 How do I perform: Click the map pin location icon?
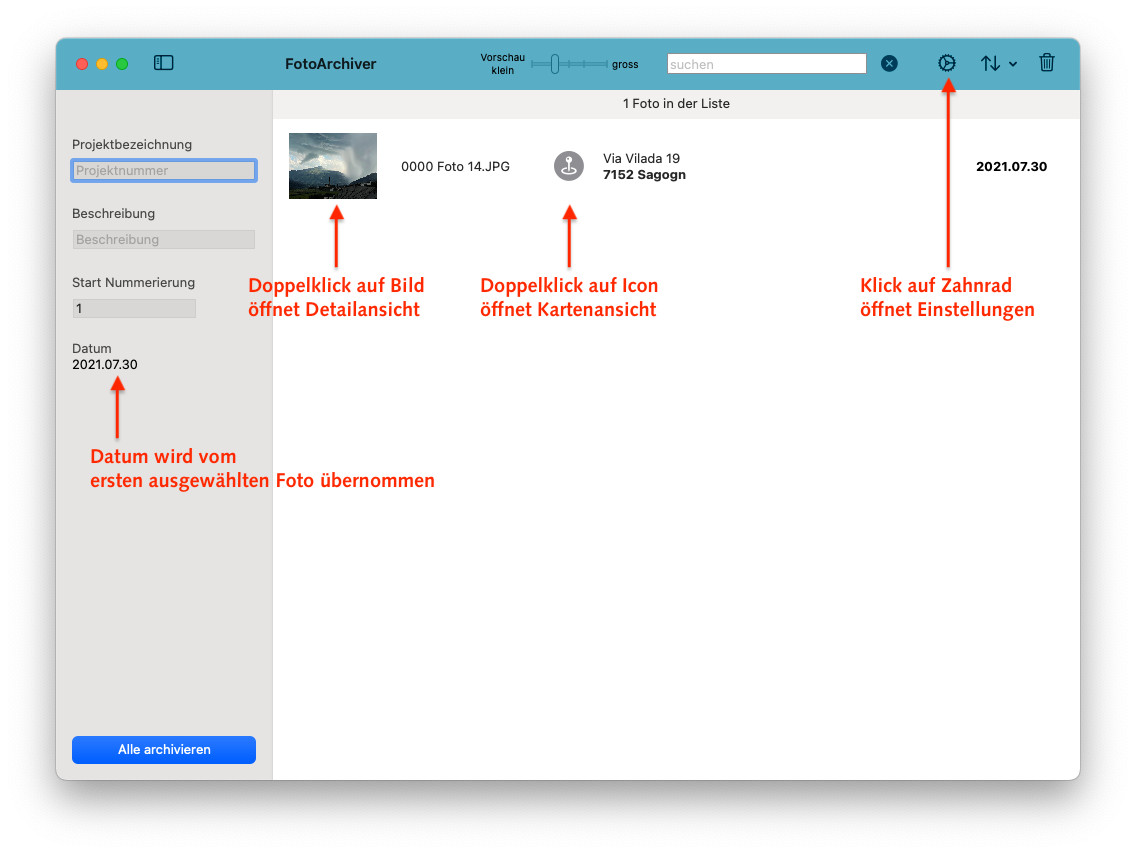pyautogui.click(x=569, y=166)
